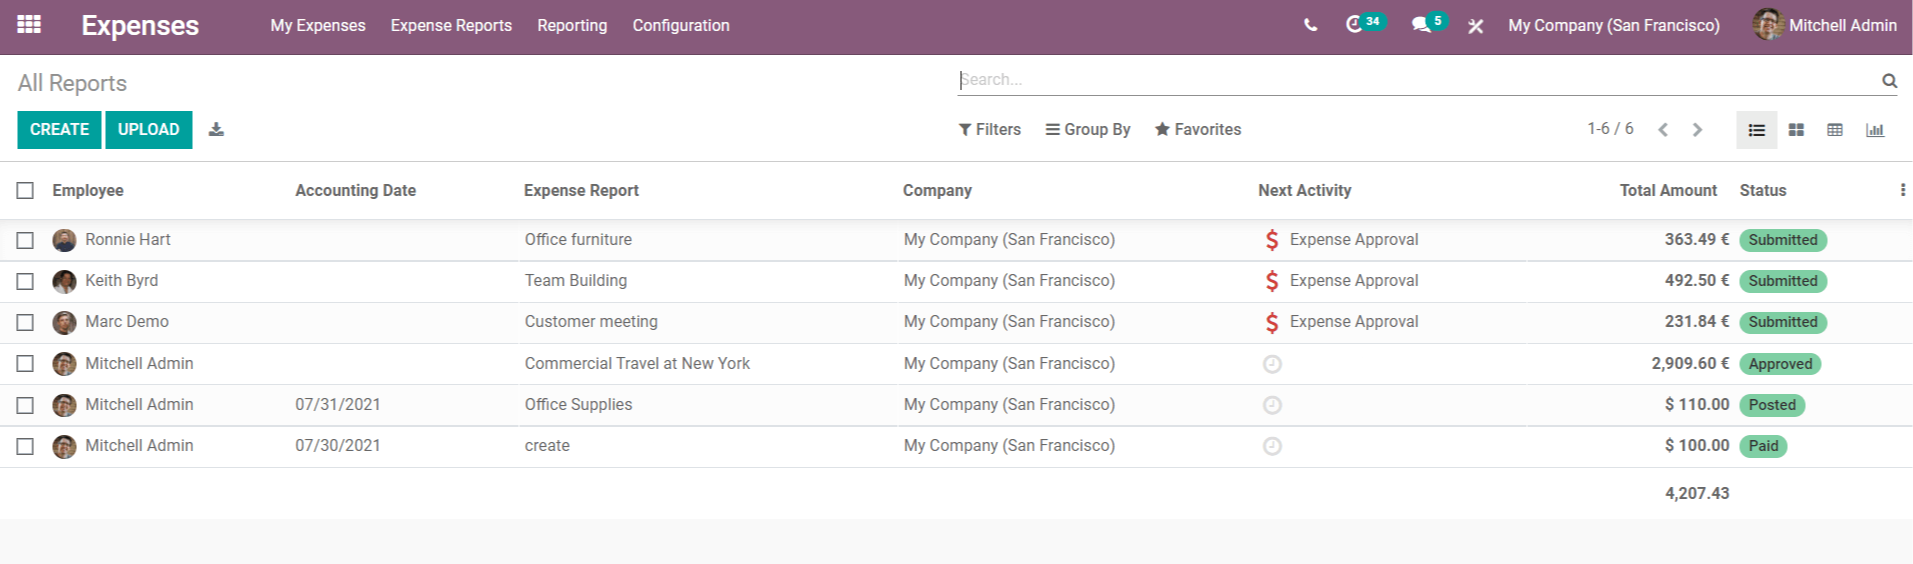Sort by Expense Report column header
The width and height of the screenshot is (1913, 564).
pos(581,190)
